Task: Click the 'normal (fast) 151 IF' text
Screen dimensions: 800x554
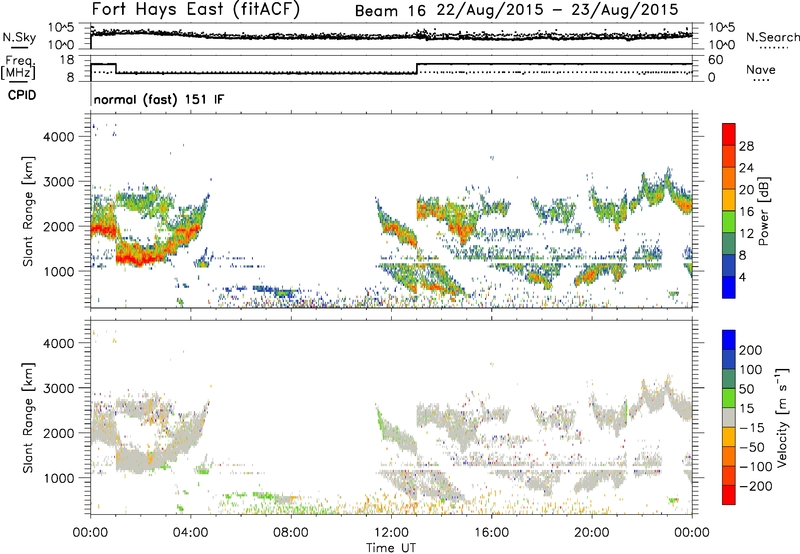Action: coord(159,99)
